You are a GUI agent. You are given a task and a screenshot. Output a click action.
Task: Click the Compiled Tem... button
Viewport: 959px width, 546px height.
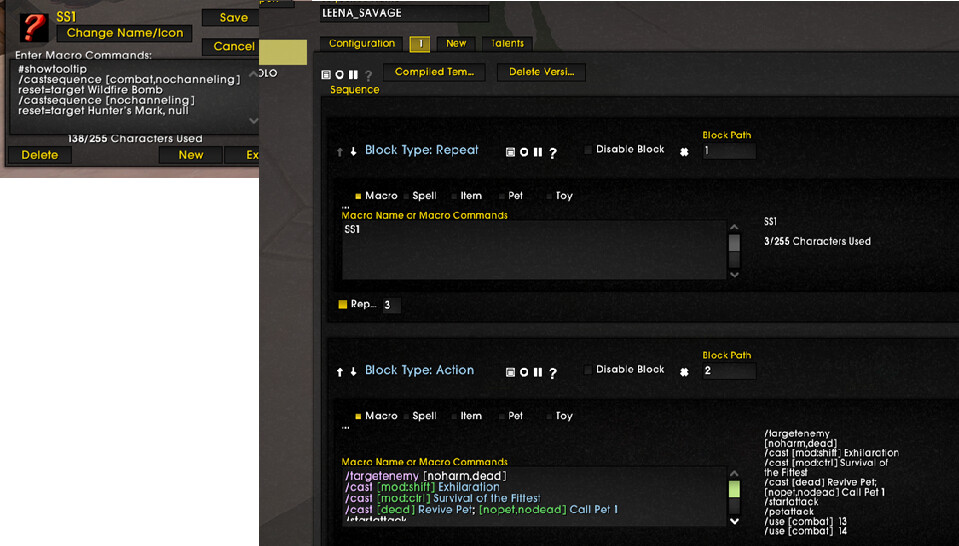pyautogui.click(x=434, y=72)
